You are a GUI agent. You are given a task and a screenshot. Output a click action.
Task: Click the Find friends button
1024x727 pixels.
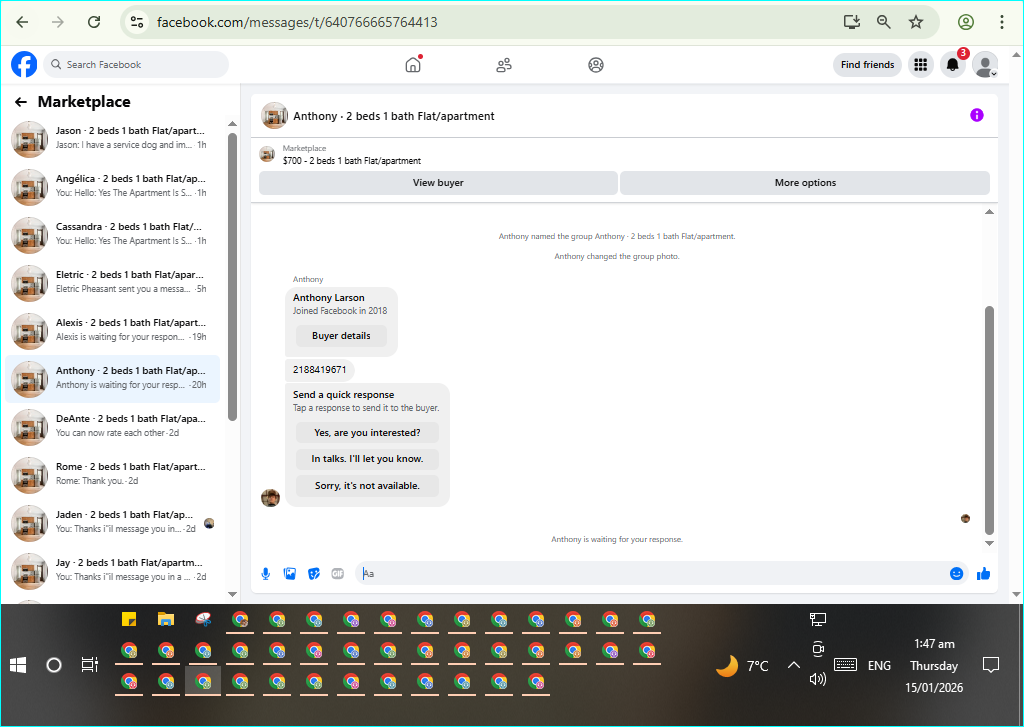tap(867, 65)
